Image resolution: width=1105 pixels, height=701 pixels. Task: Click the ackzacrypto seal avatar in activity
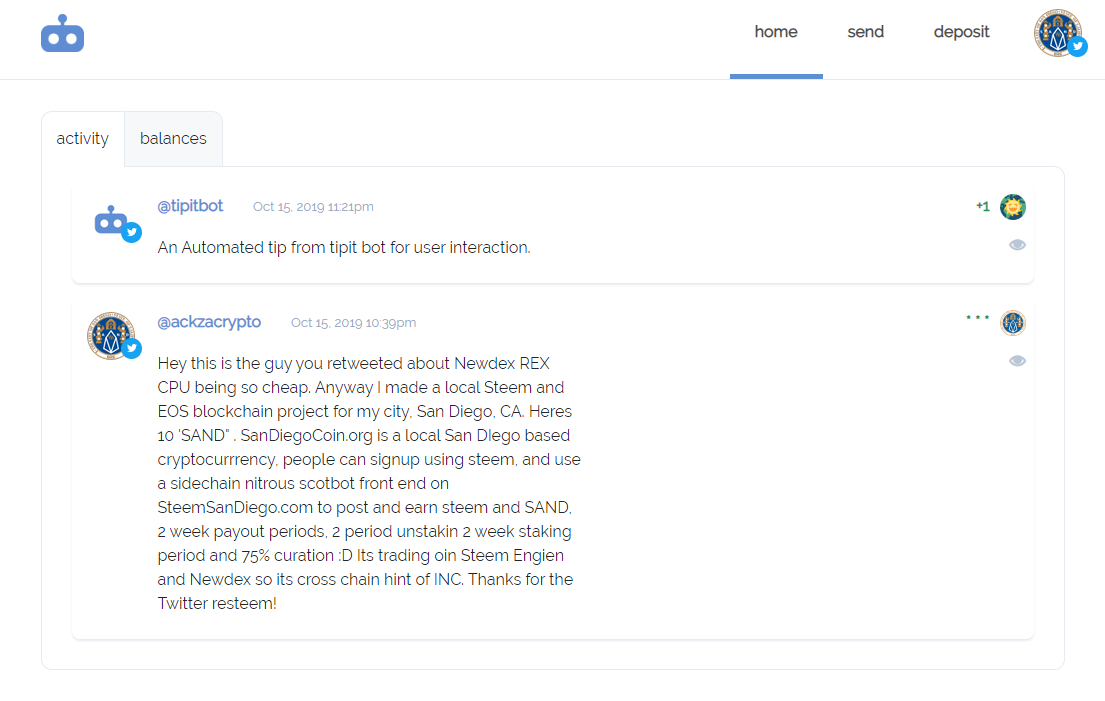[113, 336]
